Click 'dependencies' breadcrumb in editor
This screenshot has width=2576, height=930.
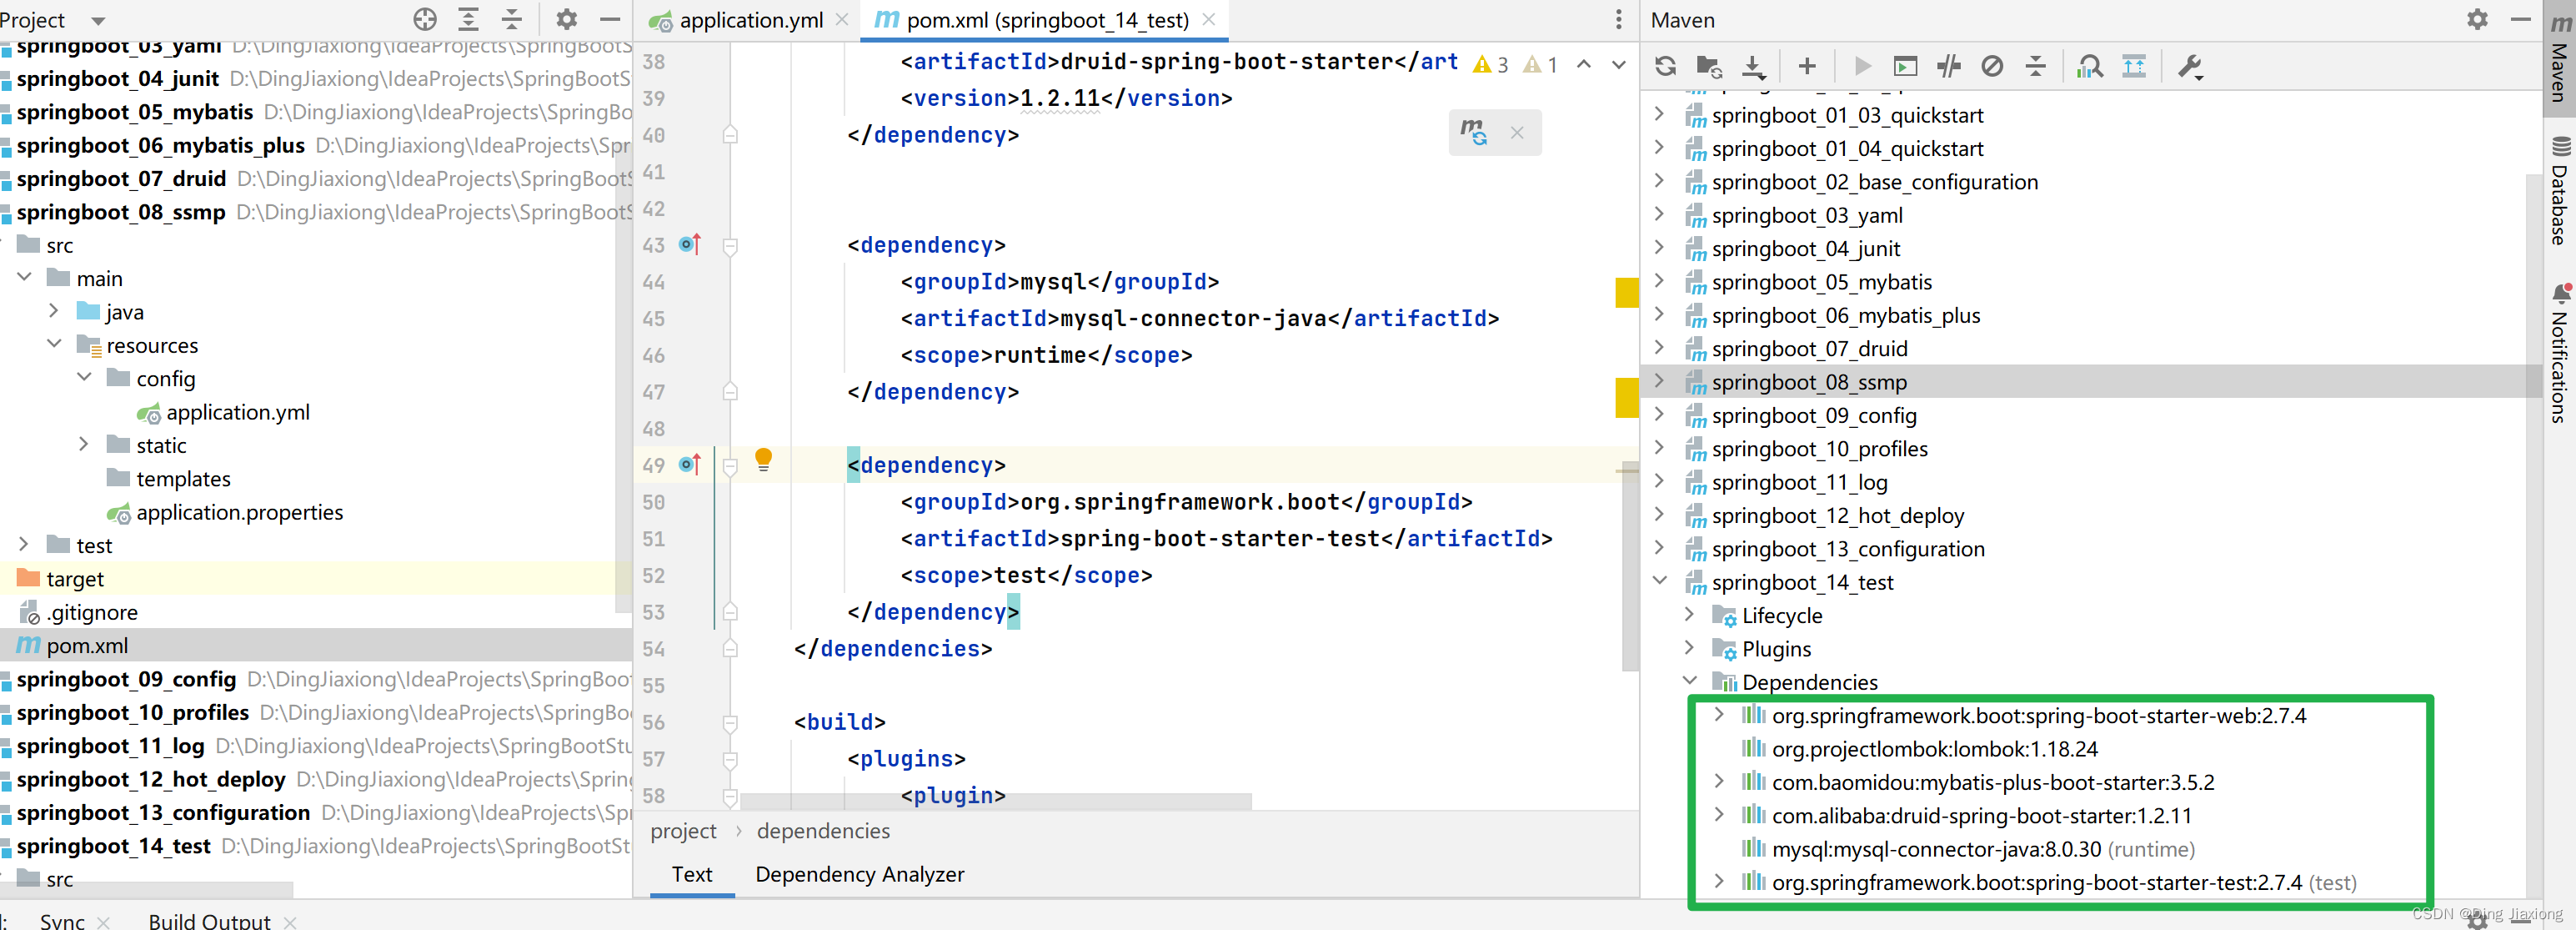pyautogui.click(x=823, y=831)
